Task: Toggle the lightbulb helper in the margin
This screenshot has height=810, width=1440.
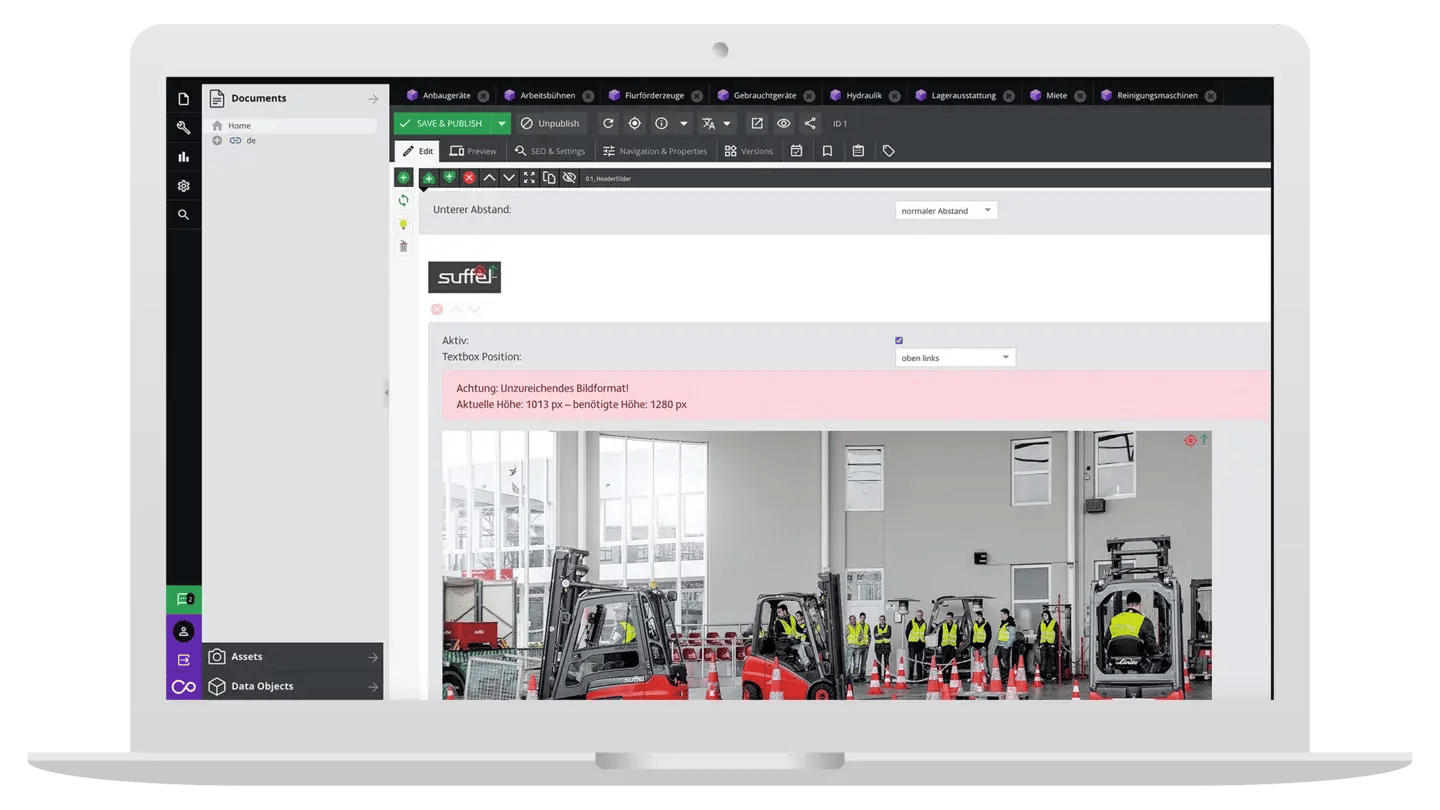Action: pos(403,224)
